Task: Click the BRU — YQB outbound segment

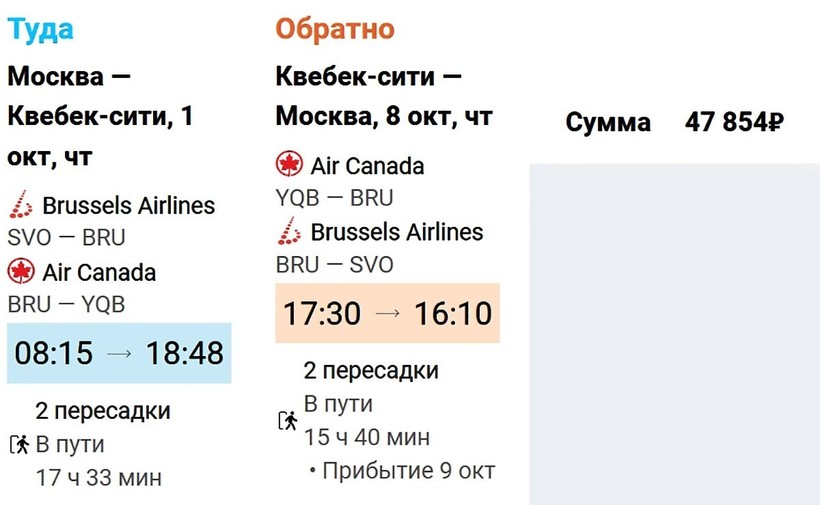Action: (x=66, y=304)
